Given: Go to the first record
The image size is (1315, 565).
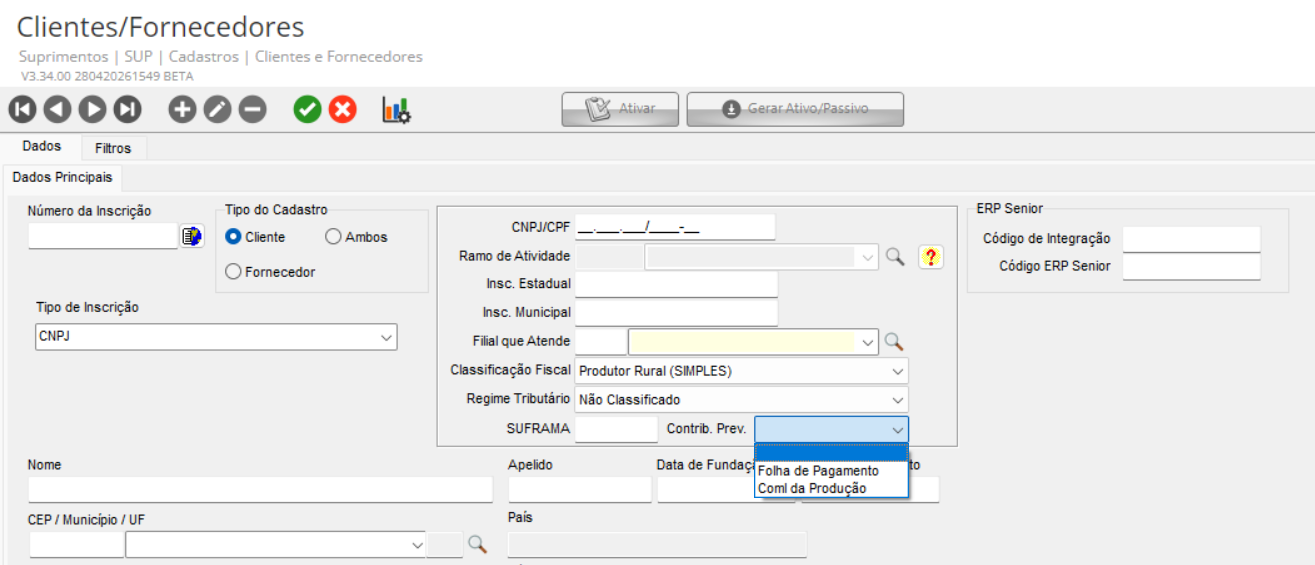Looking at the screenshot, I should (22, 110).
